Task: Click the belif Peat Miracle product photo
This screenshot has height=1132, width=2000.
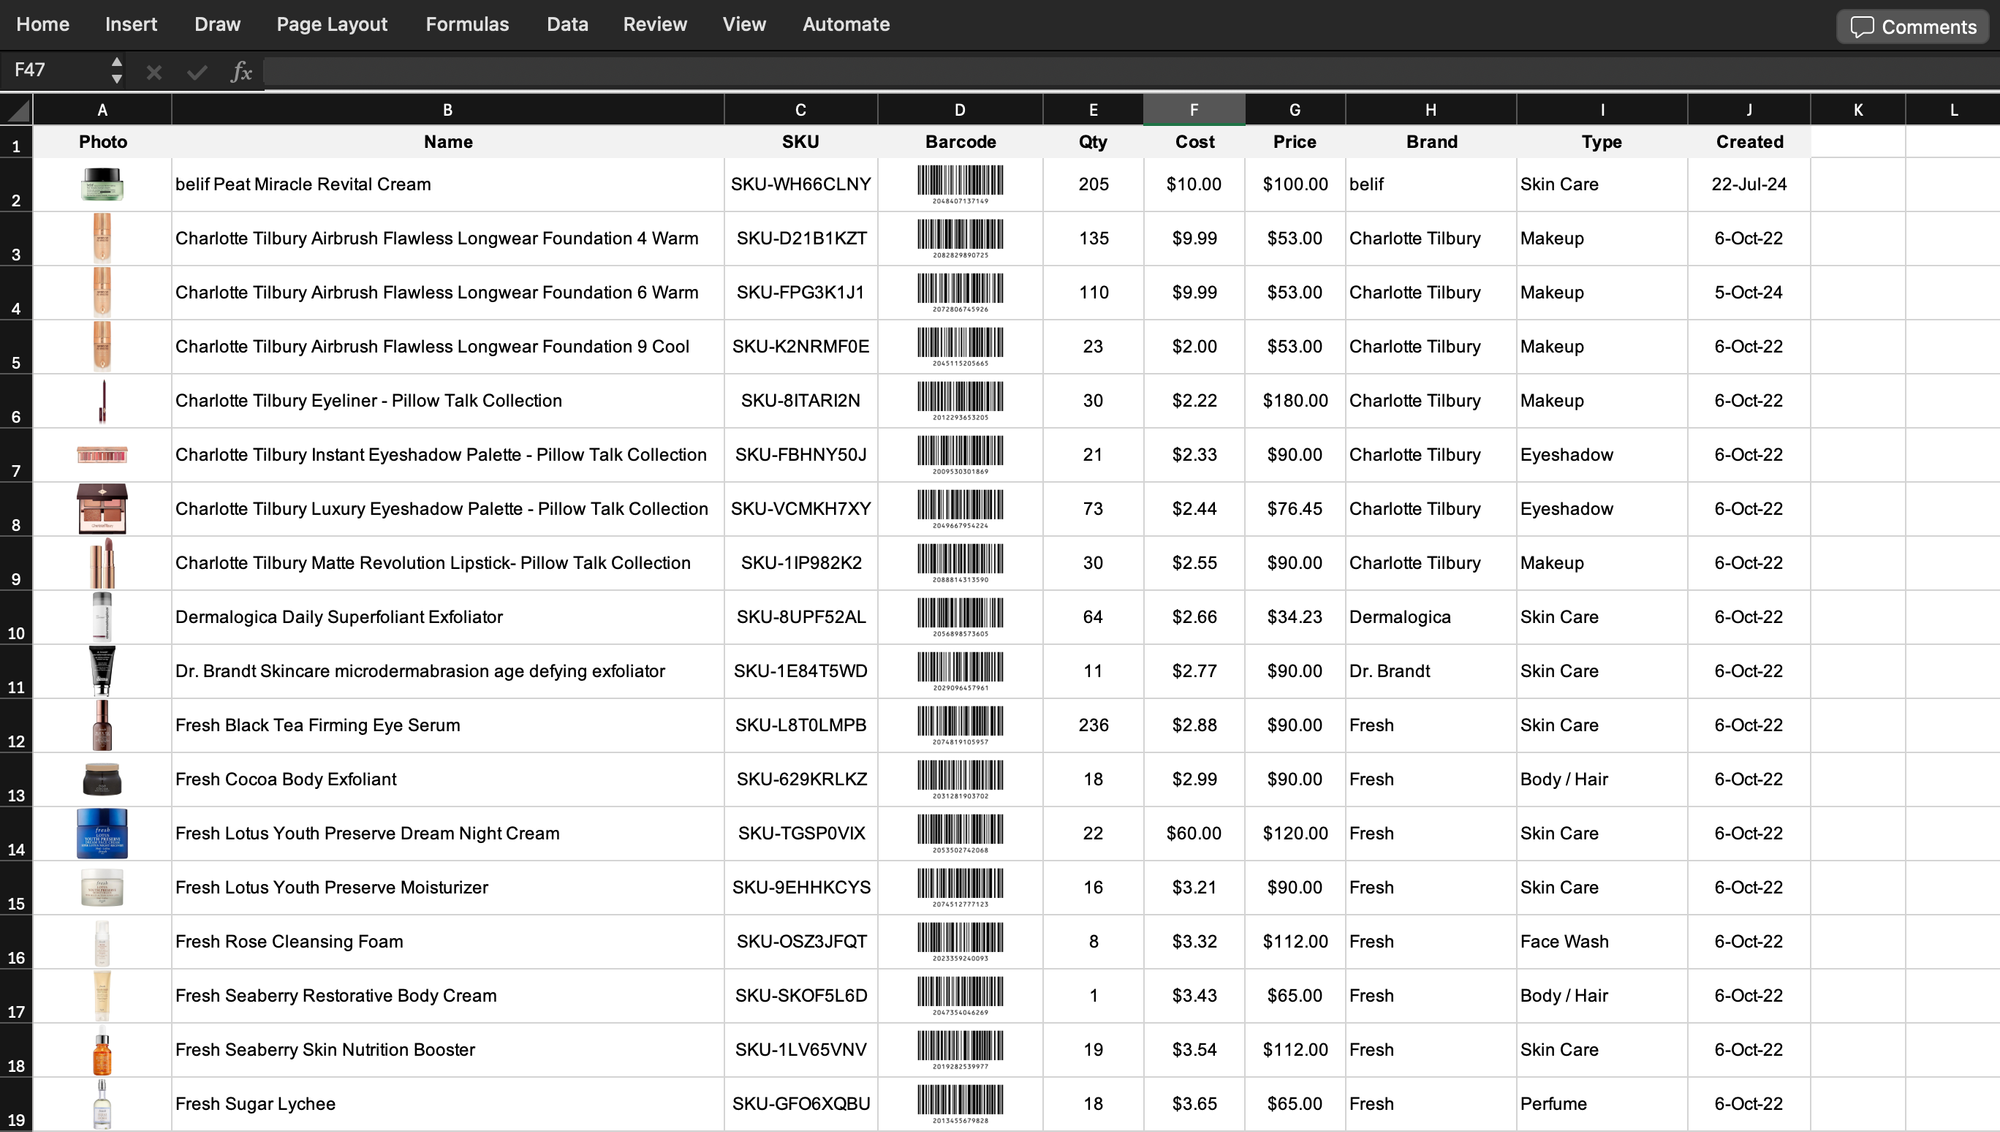Action: coord(102,185)
